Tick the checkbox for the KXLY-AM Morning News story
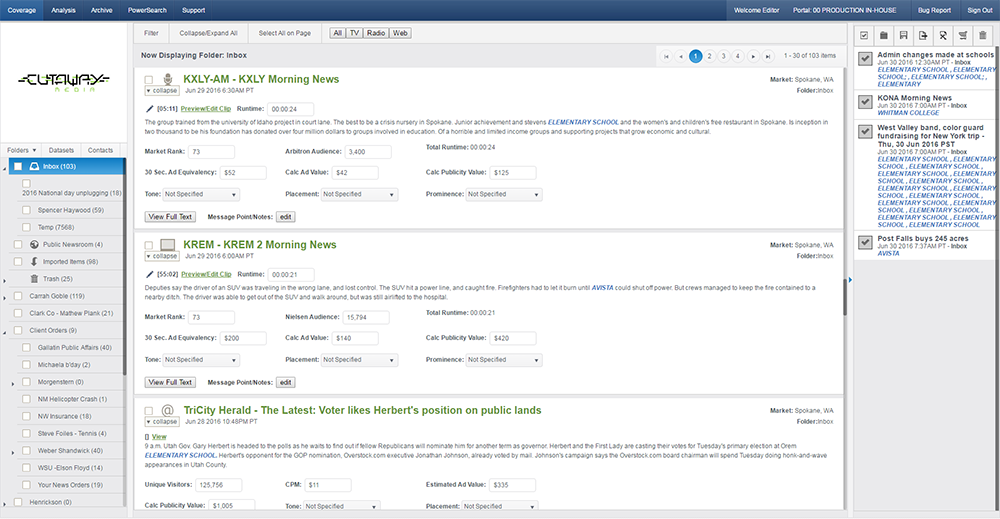The image size is (1000, 519). tap(149, 80)
